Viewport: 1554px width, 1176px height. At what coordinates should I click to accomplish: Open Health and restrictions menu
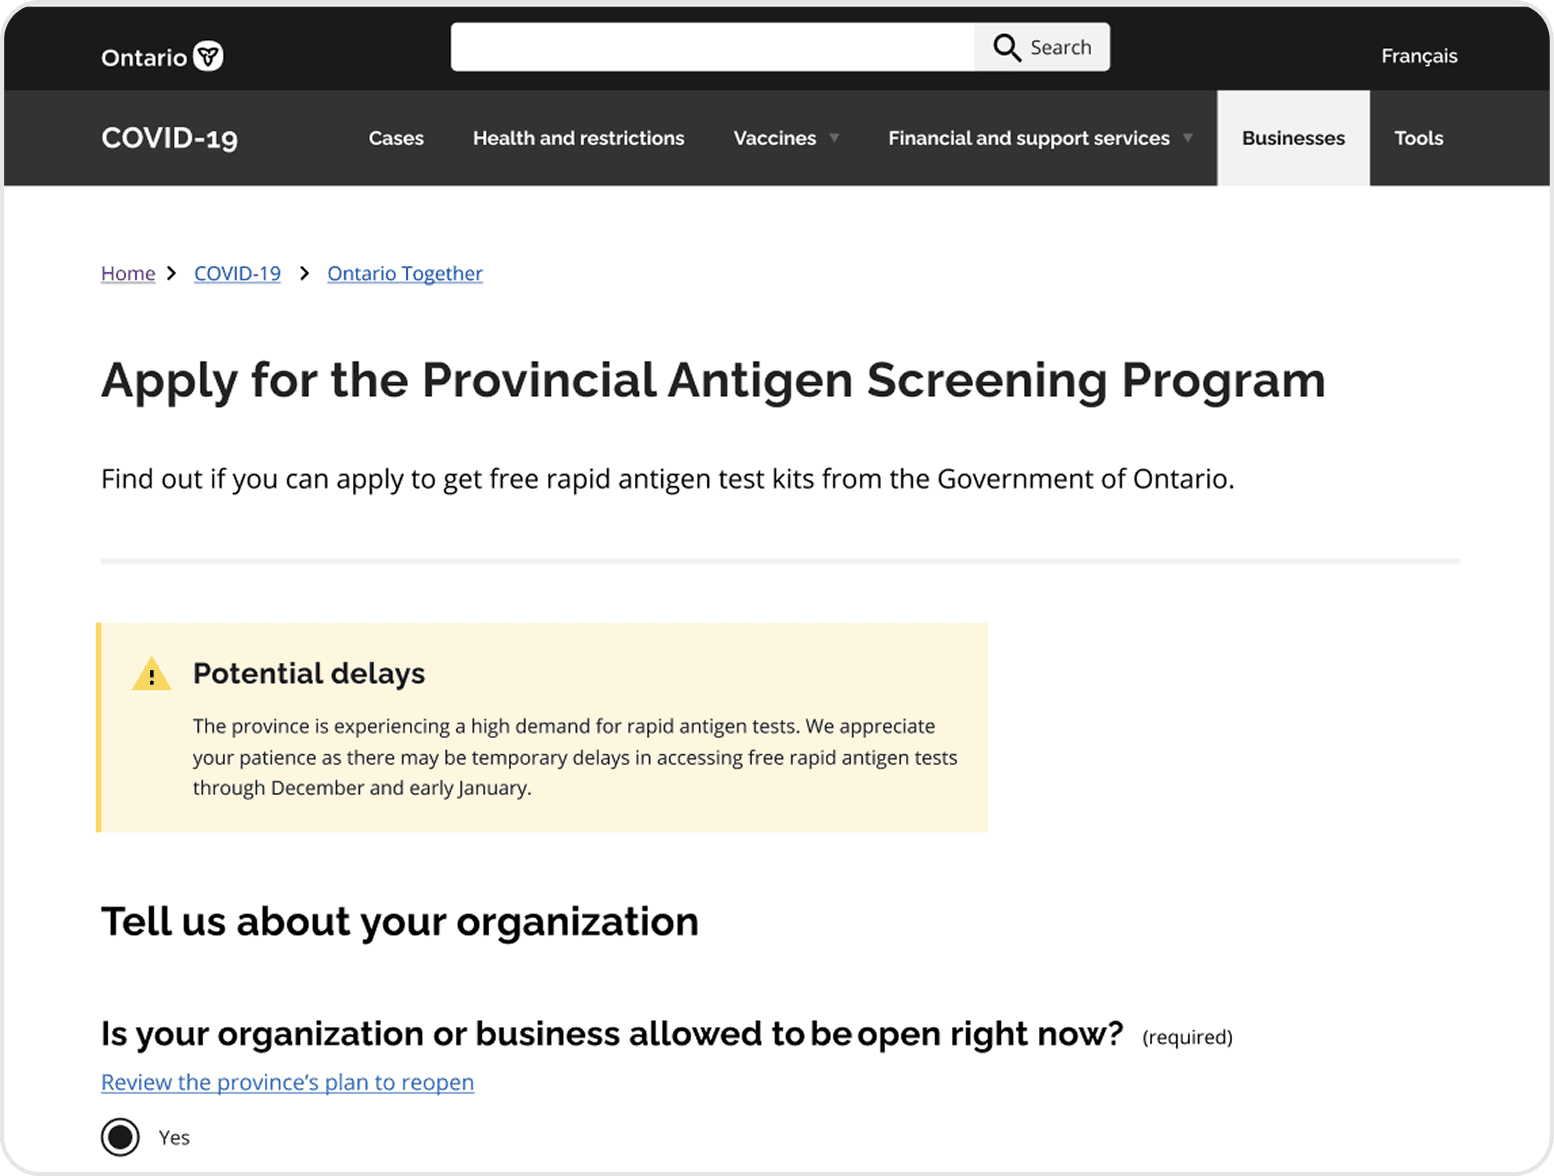(579, 138)
